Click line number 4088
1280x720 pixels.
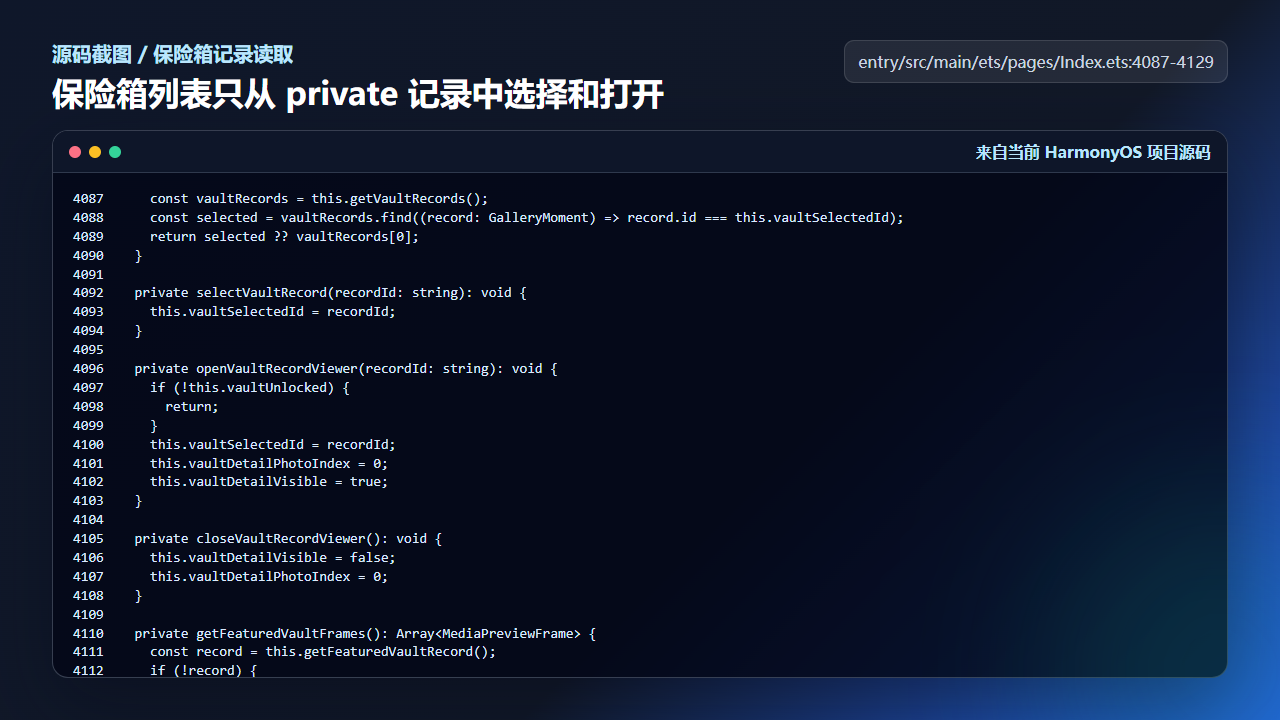pos(88,218)
